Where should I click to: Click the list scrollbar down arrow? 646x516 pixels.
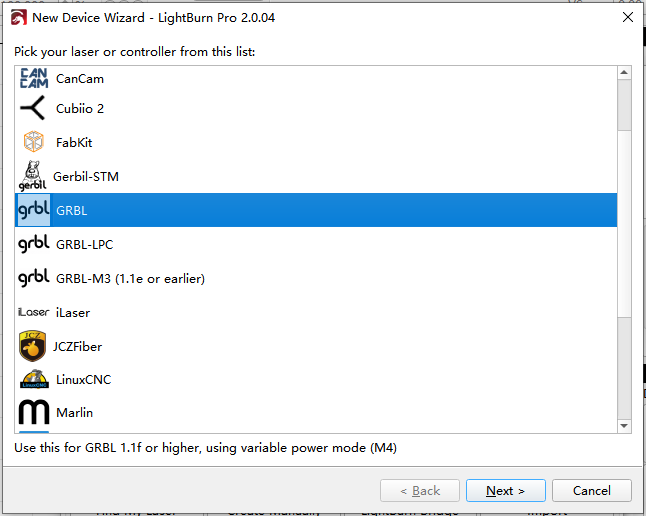pos(624,426)
